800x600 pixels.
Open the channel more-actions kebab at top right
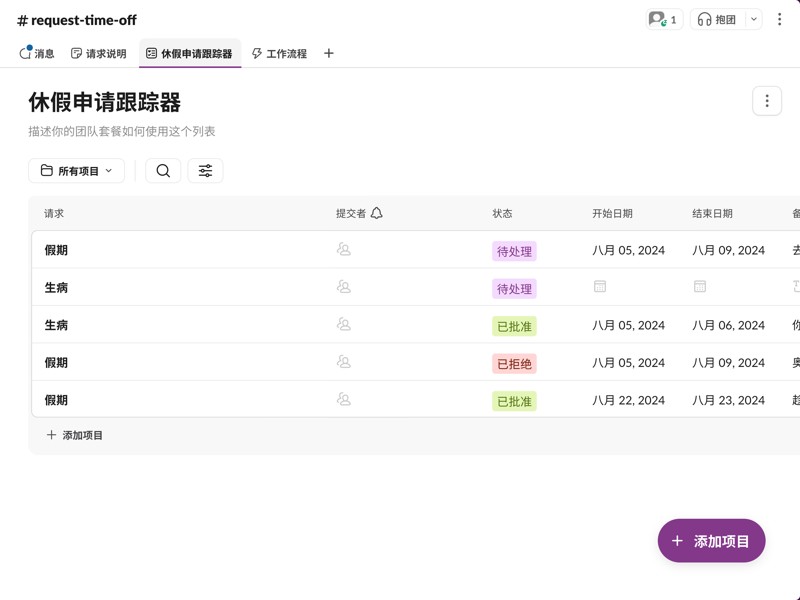click(782, 18)
